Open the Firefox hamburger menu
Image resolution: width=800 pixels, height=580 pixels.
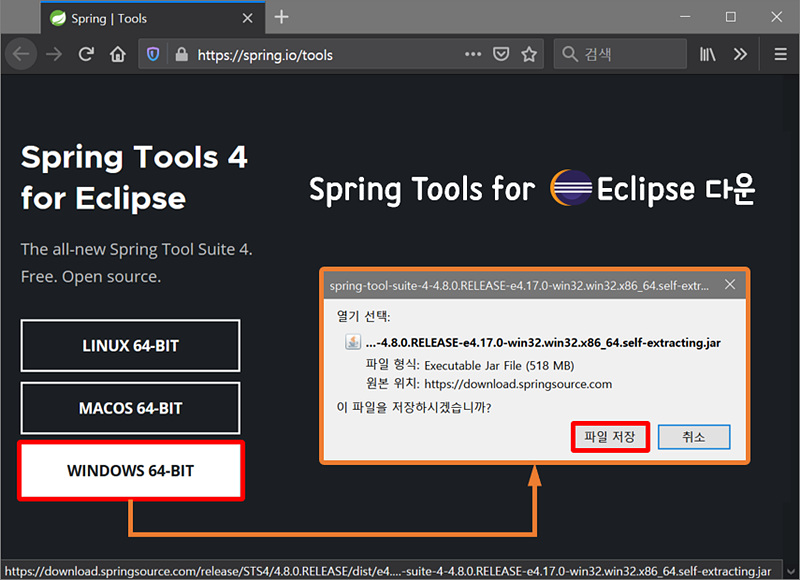[780, 54]
